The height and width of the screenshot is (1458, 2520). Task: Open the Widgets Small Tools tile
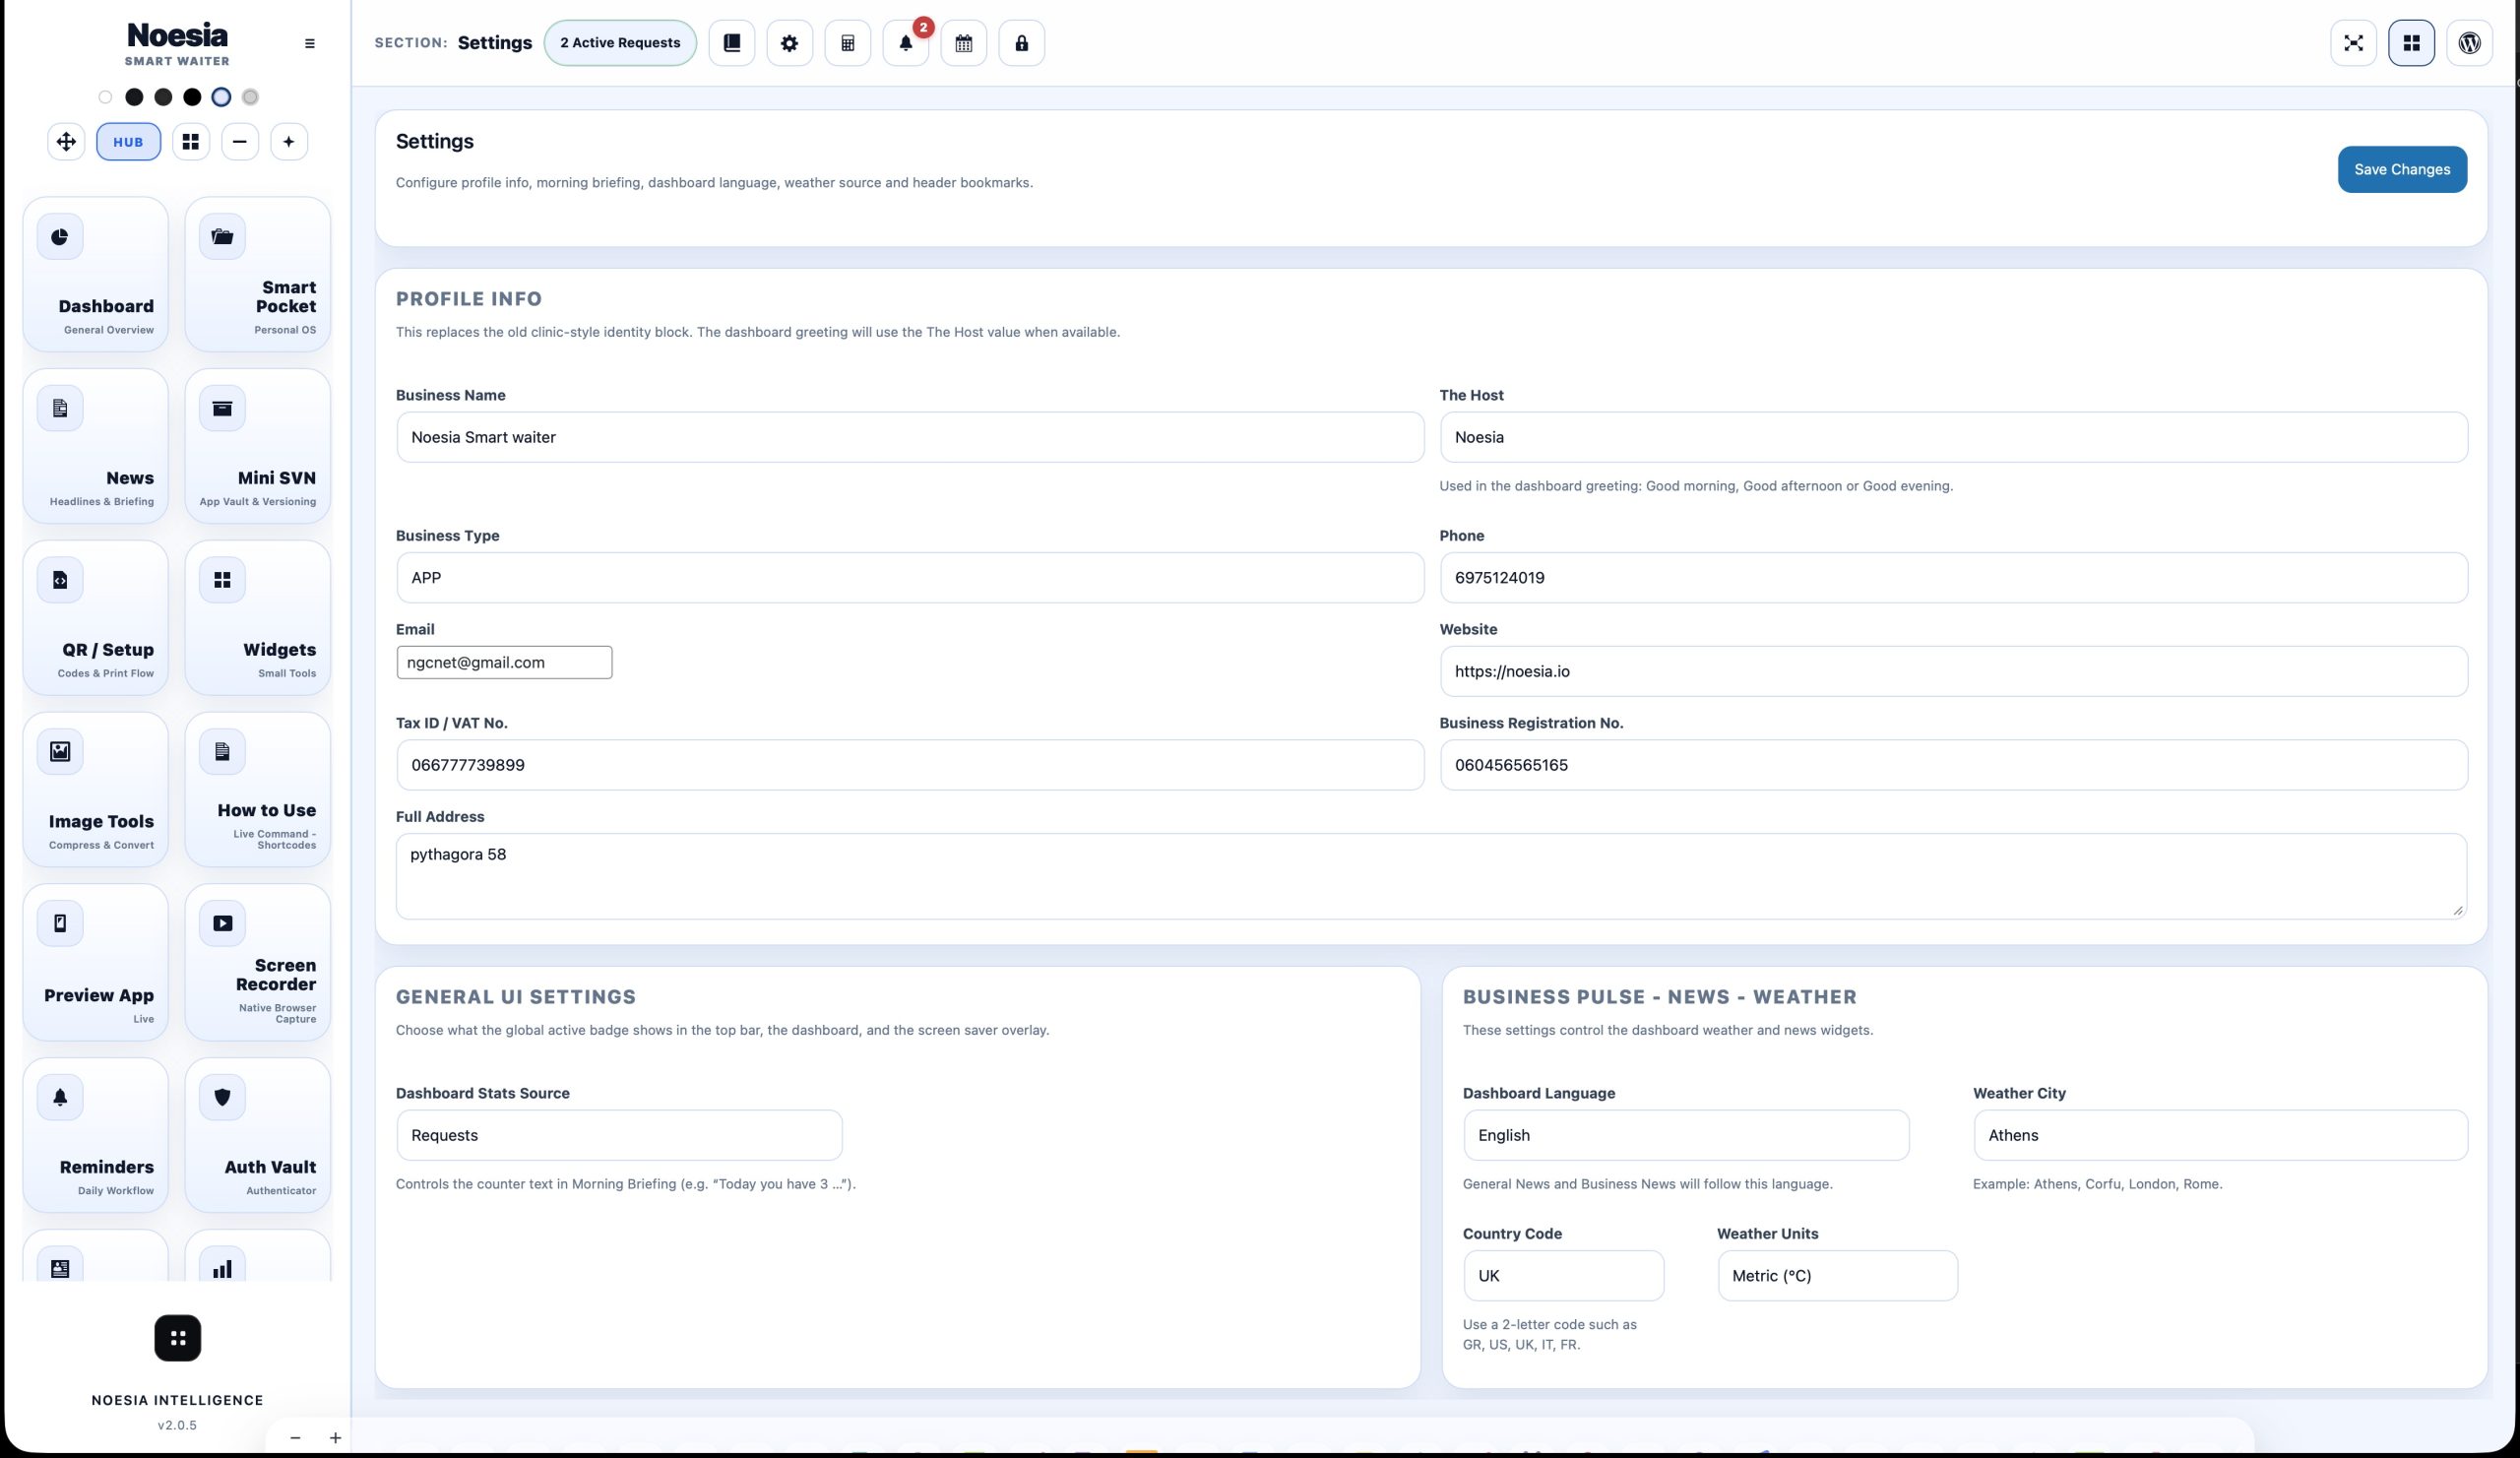point(258,618)
